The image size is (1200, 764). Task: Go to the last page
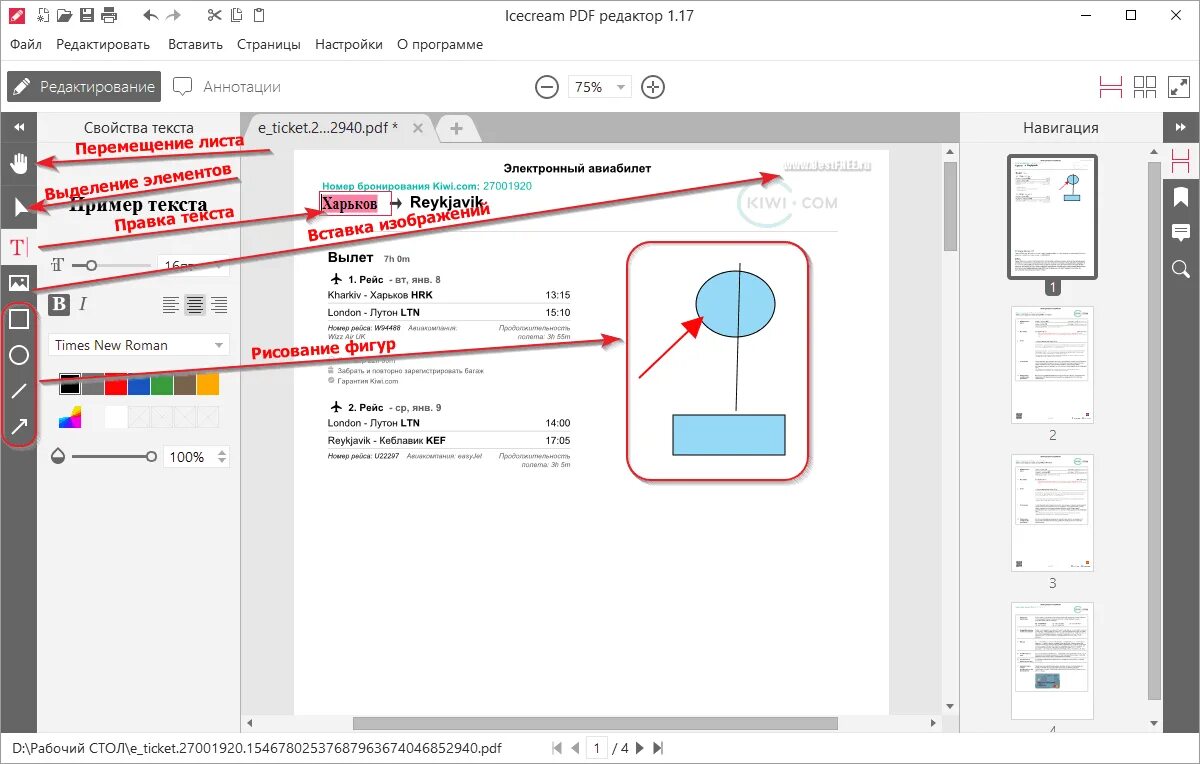[656, 748]
